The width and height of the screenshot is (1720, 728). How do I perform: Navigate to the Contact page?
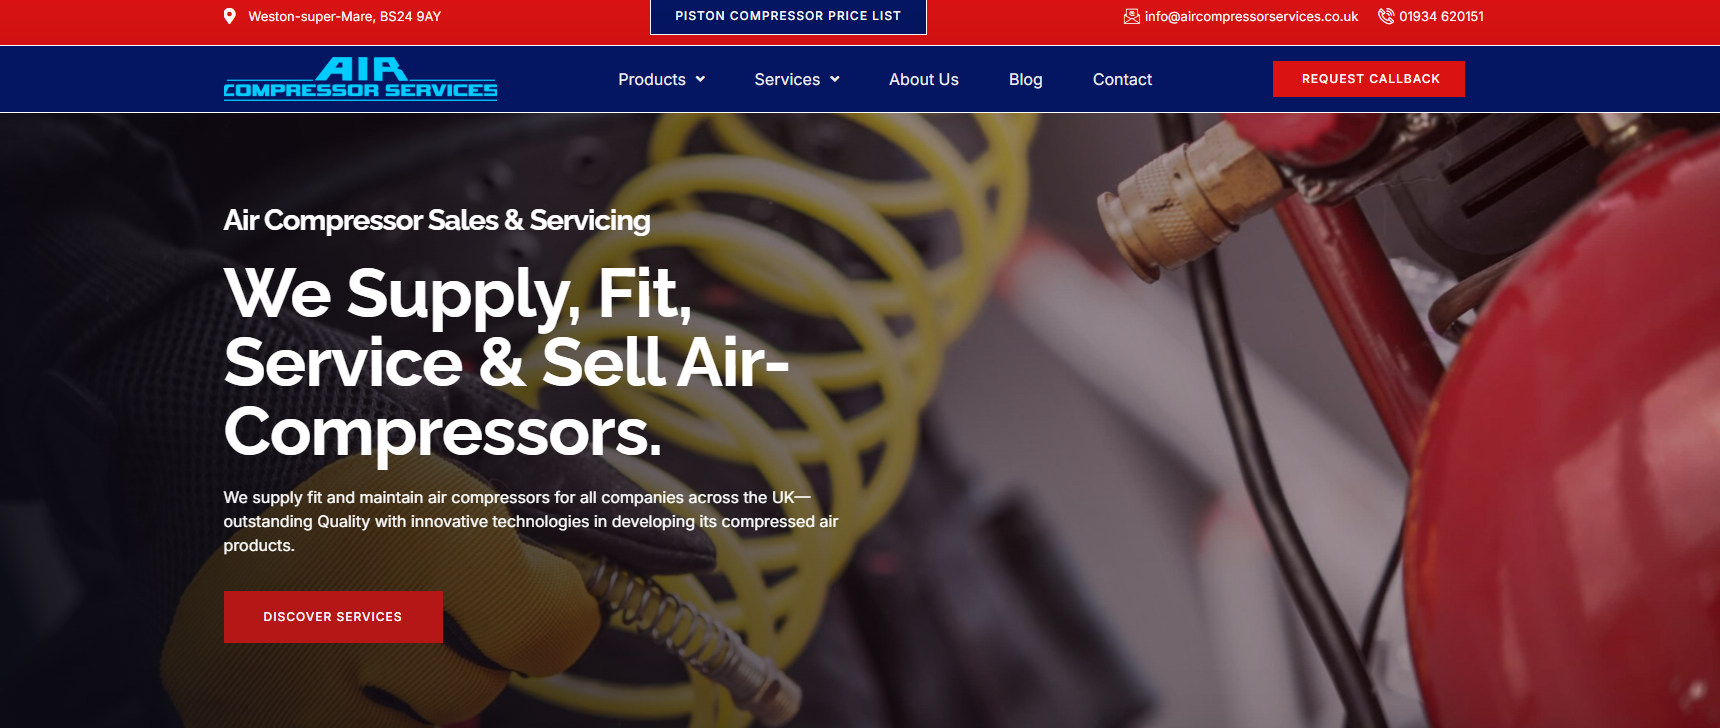1122,79
